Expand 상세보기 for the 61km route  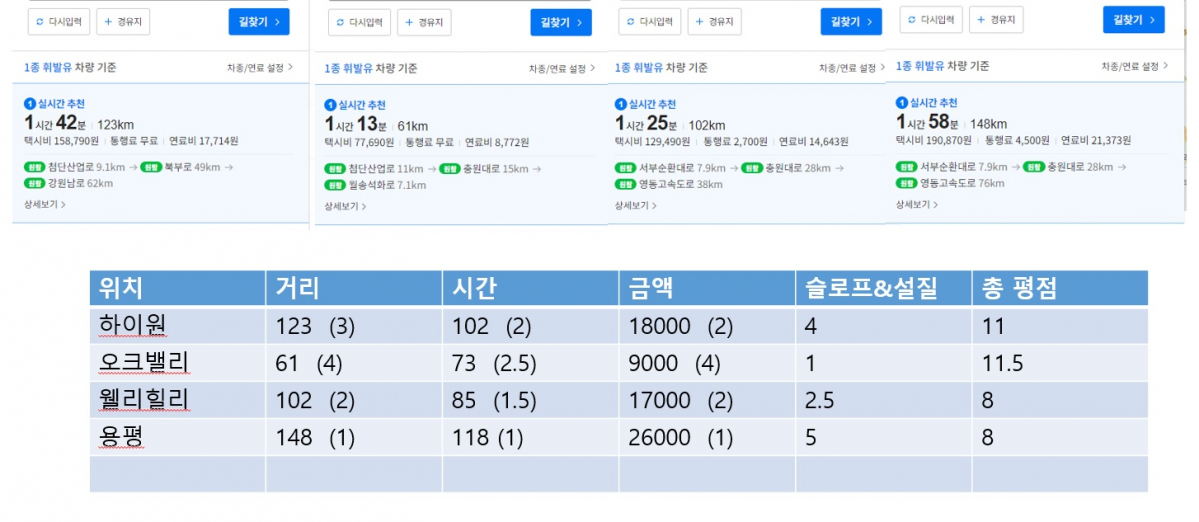point(344,207)
